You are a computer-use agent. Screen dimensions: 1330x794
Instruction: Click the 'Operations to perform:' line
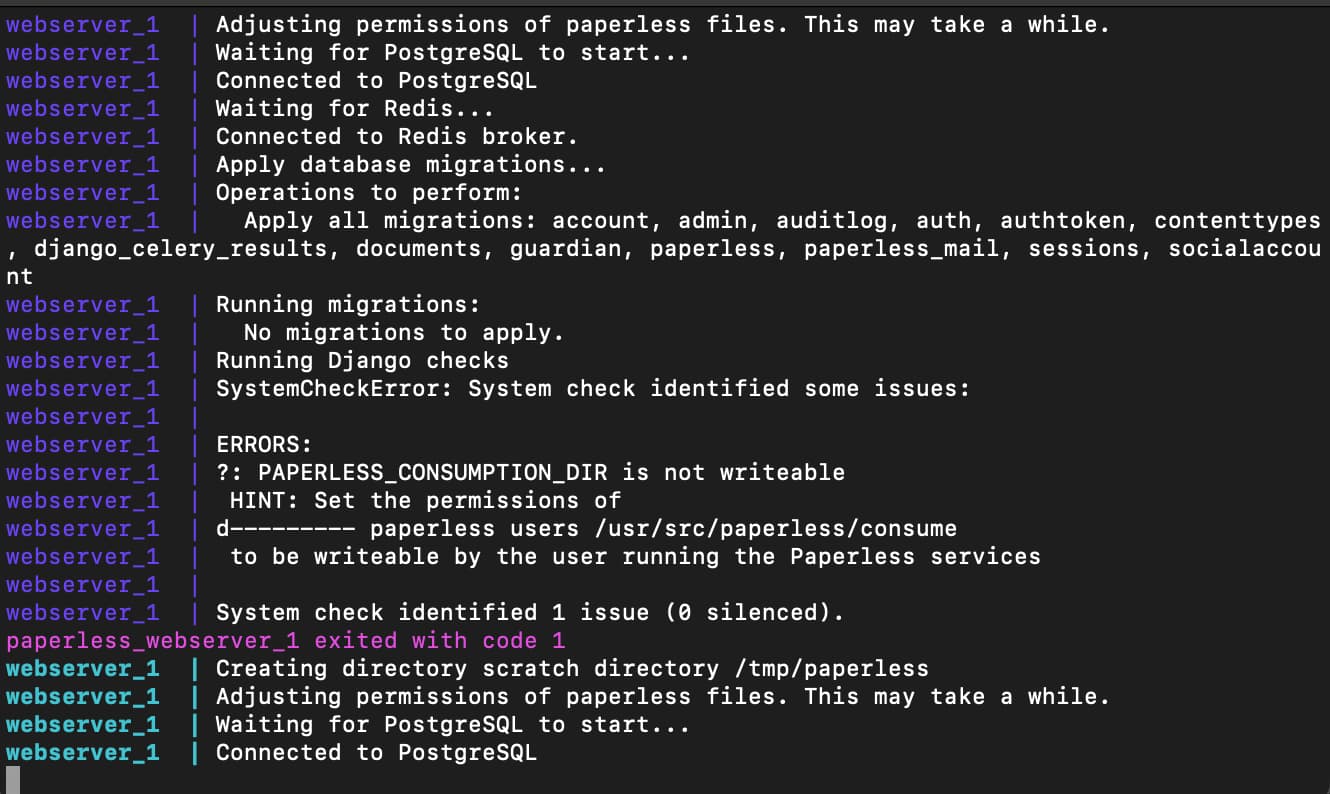coord(369,192)
